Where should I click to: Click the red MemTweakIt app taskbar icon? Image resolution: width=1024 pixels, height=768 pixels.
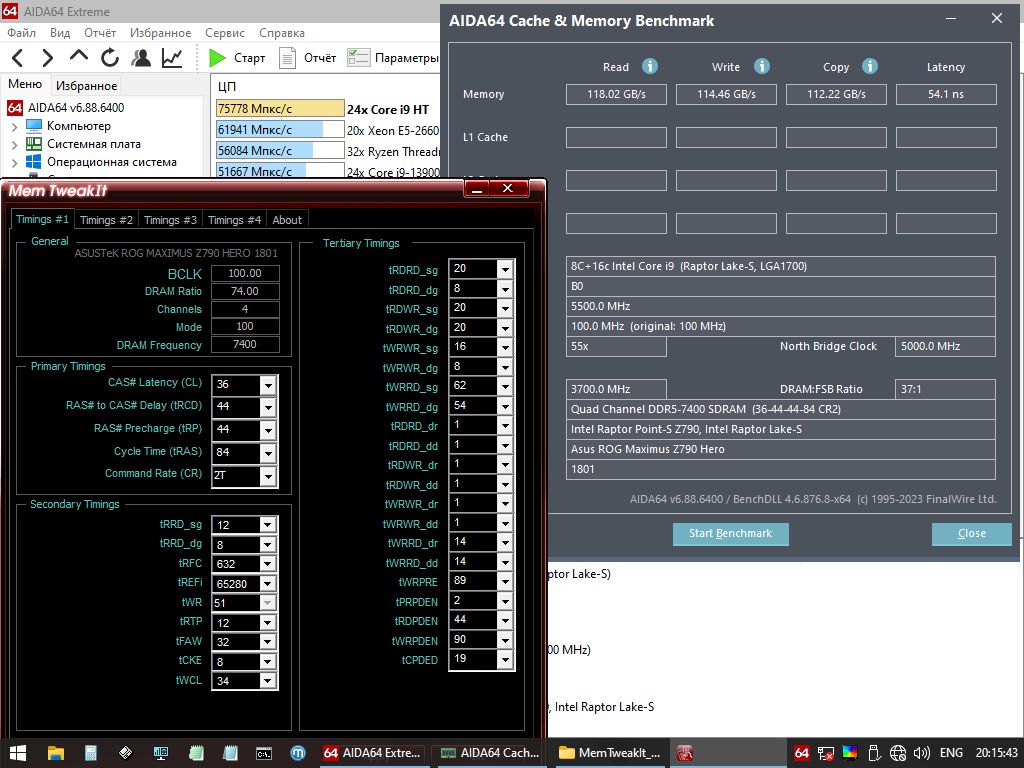(684, 753)
